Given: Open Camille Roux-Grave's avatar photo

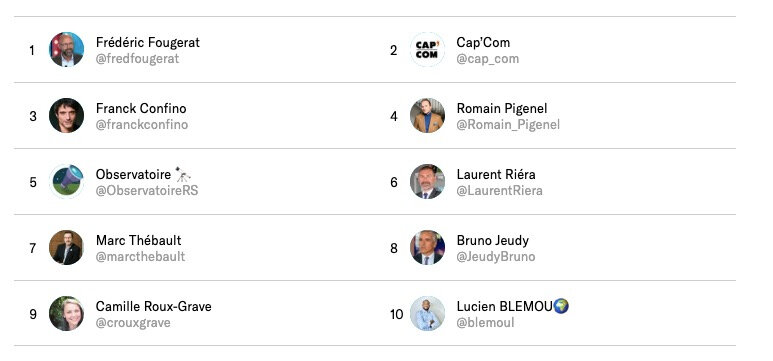Looking at the screenshot, I should click(67, 314).
